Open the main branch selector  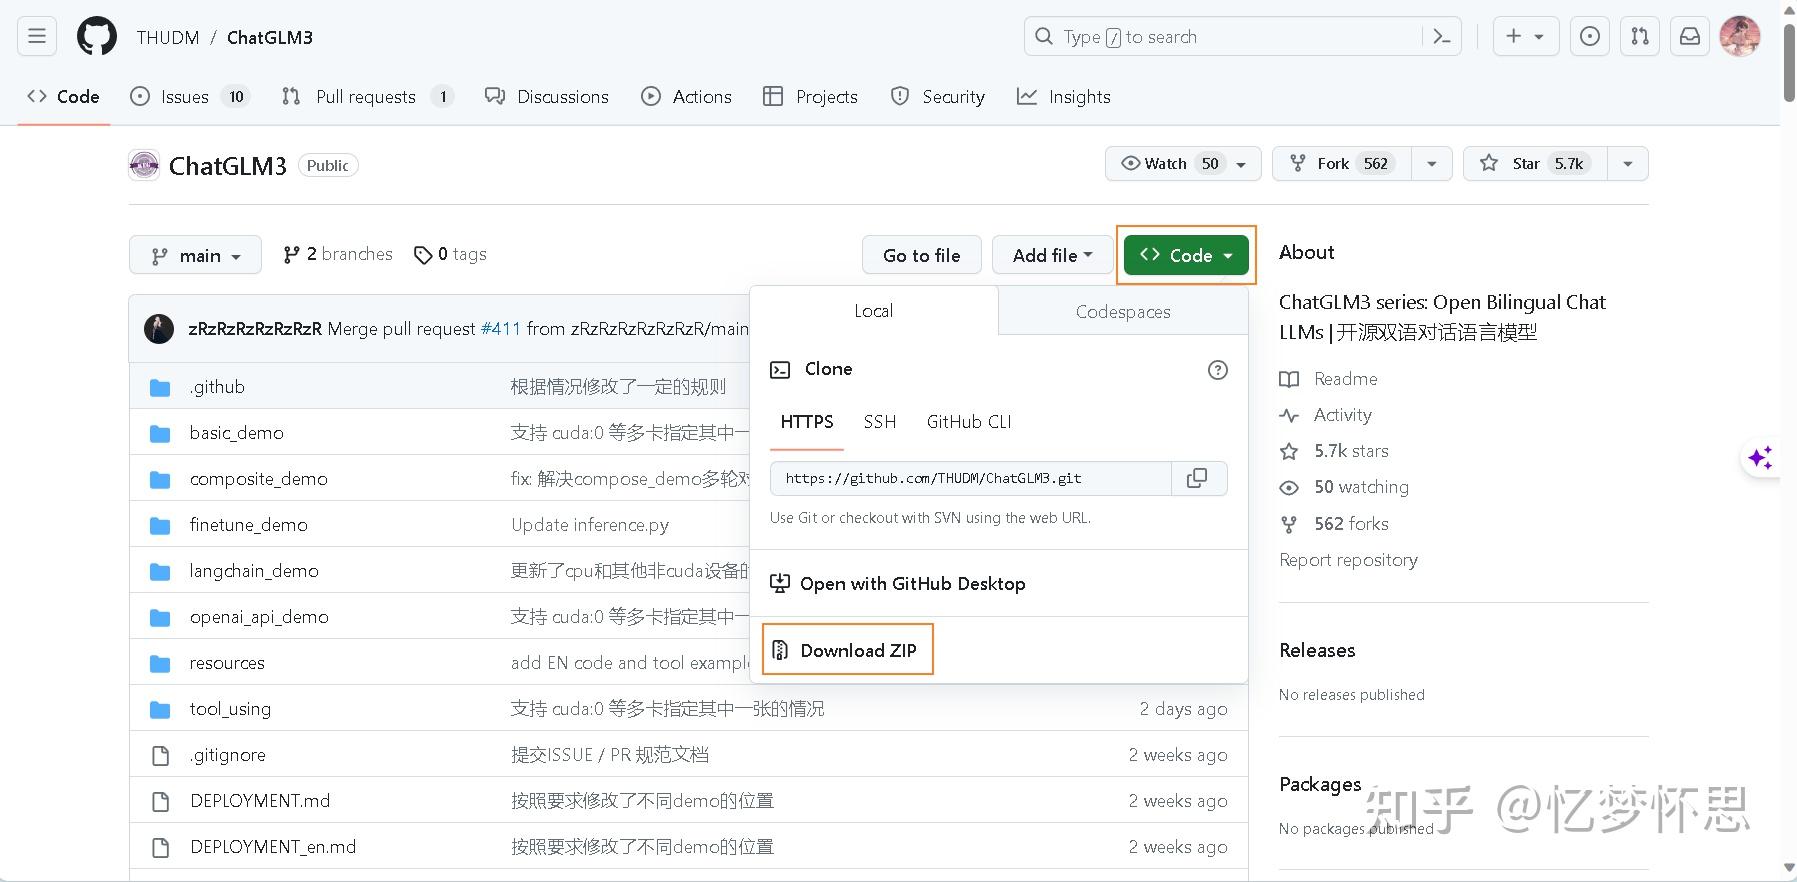[195, 255]
